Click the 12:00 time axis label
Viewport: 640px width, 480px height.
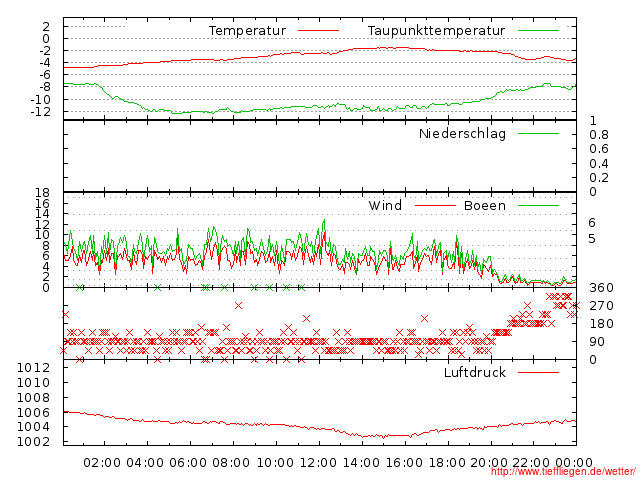point(318,462)
